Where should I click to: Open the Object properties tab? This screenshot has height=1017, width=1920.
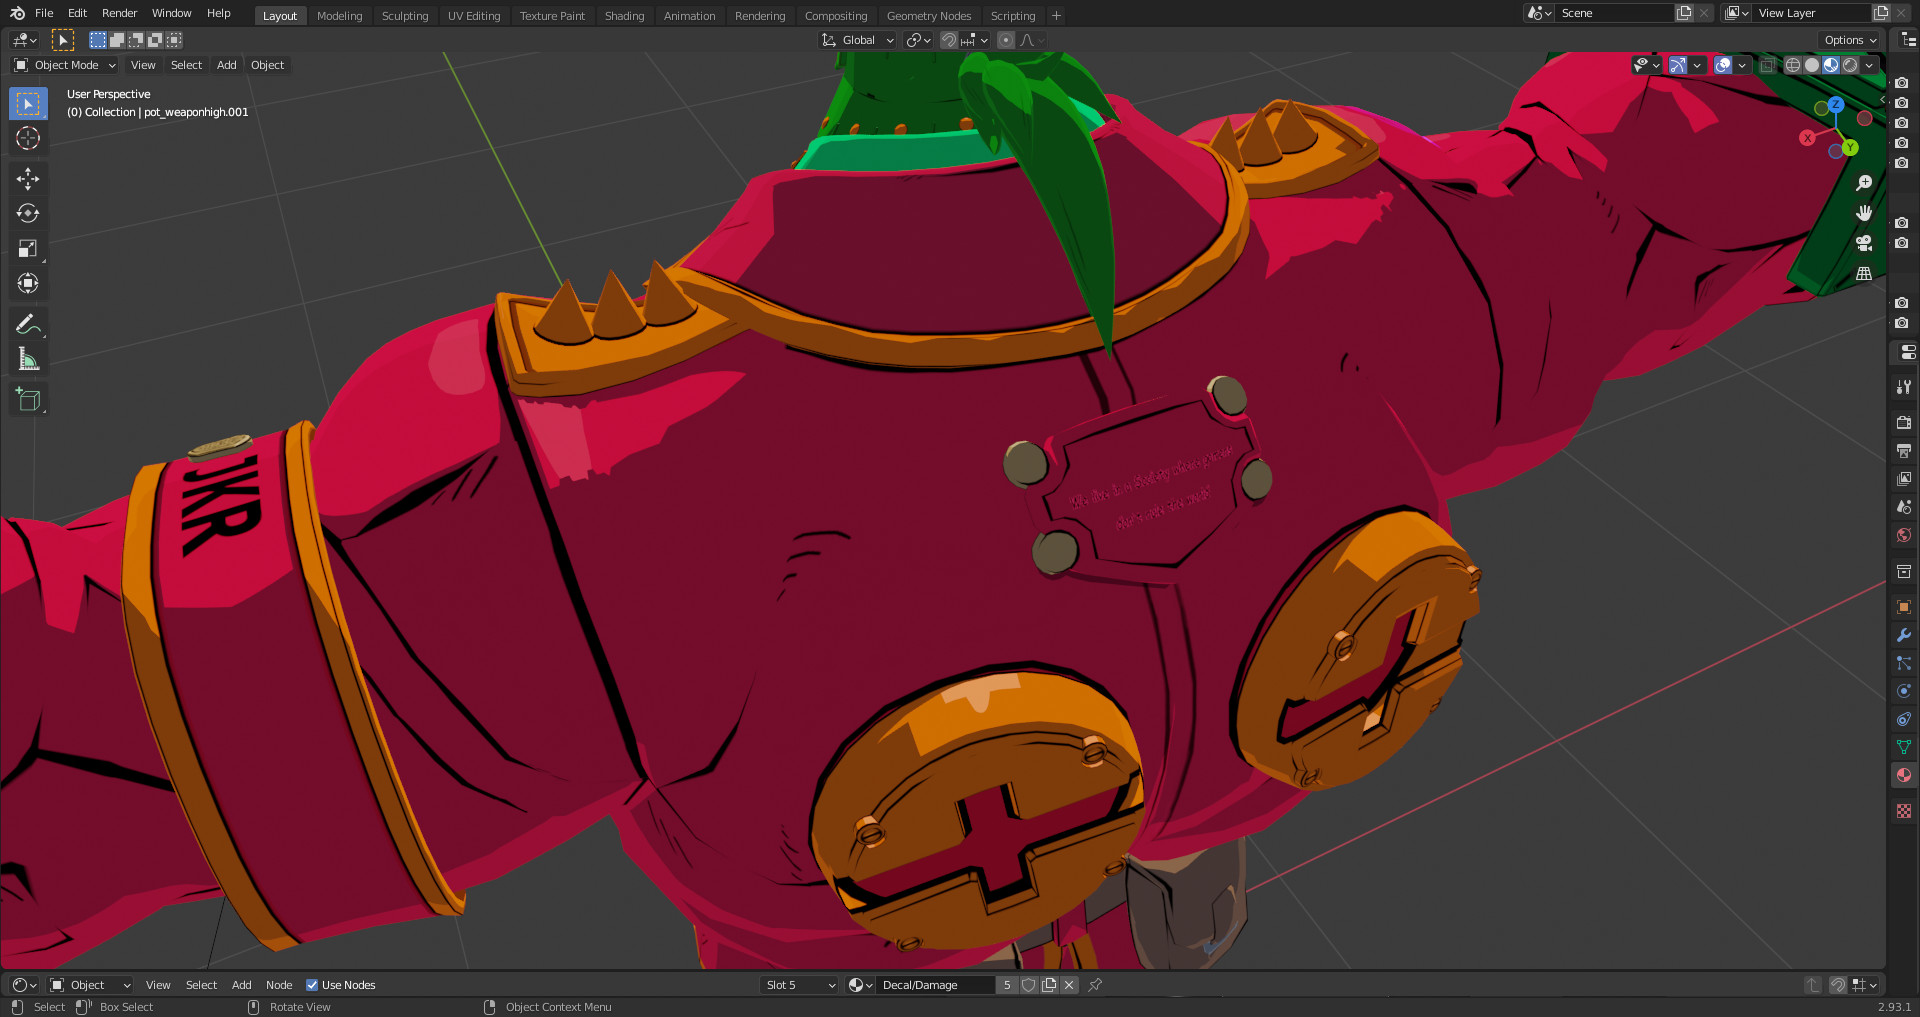(1904, 607)
